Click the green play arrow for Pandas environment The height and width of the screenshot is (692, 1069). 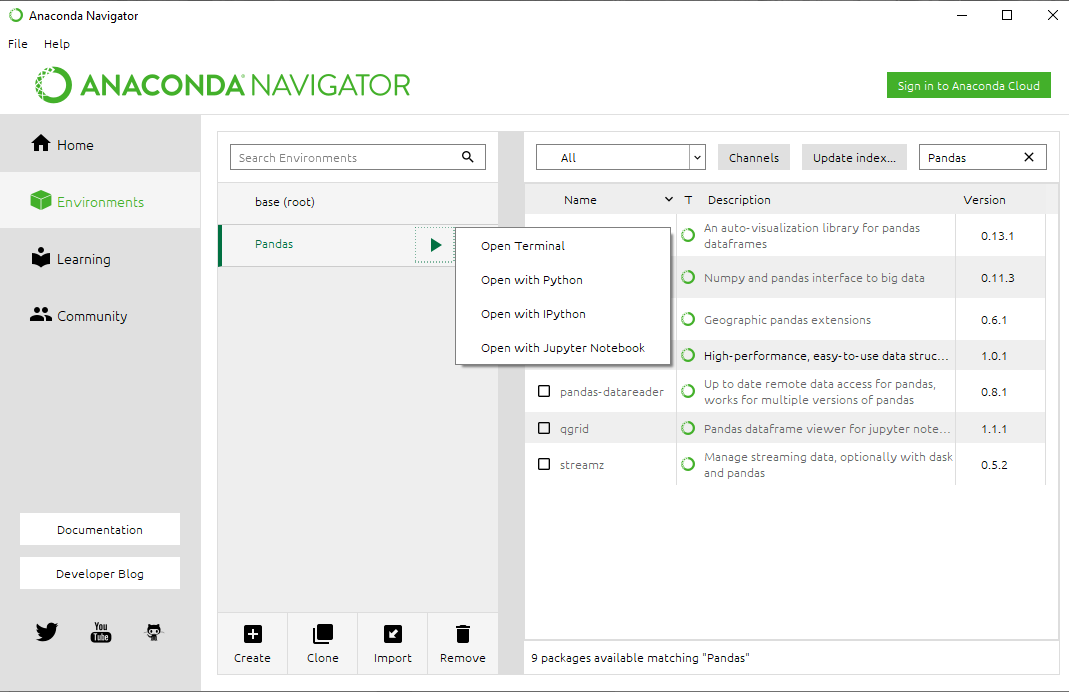435,244
